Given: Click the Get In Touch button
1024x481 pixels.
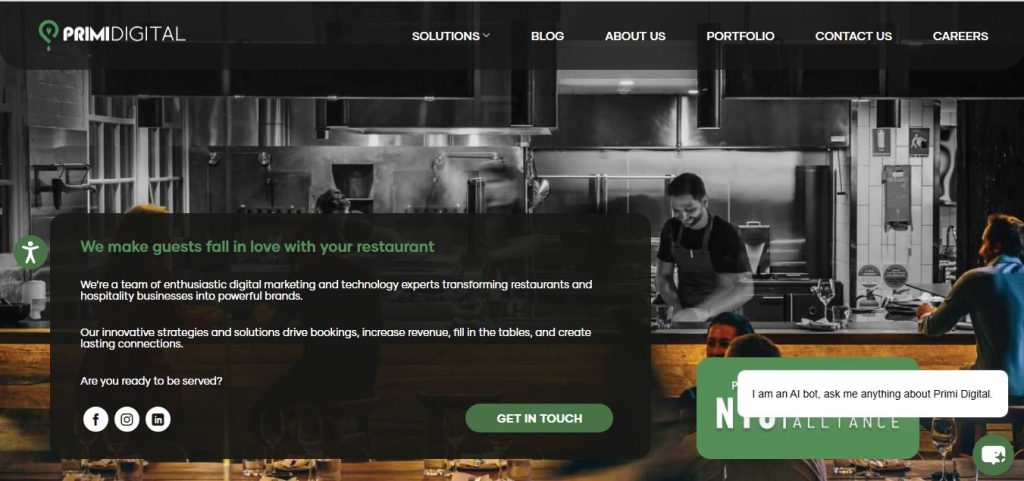Looking at the screenshot, I should point(539,418).
